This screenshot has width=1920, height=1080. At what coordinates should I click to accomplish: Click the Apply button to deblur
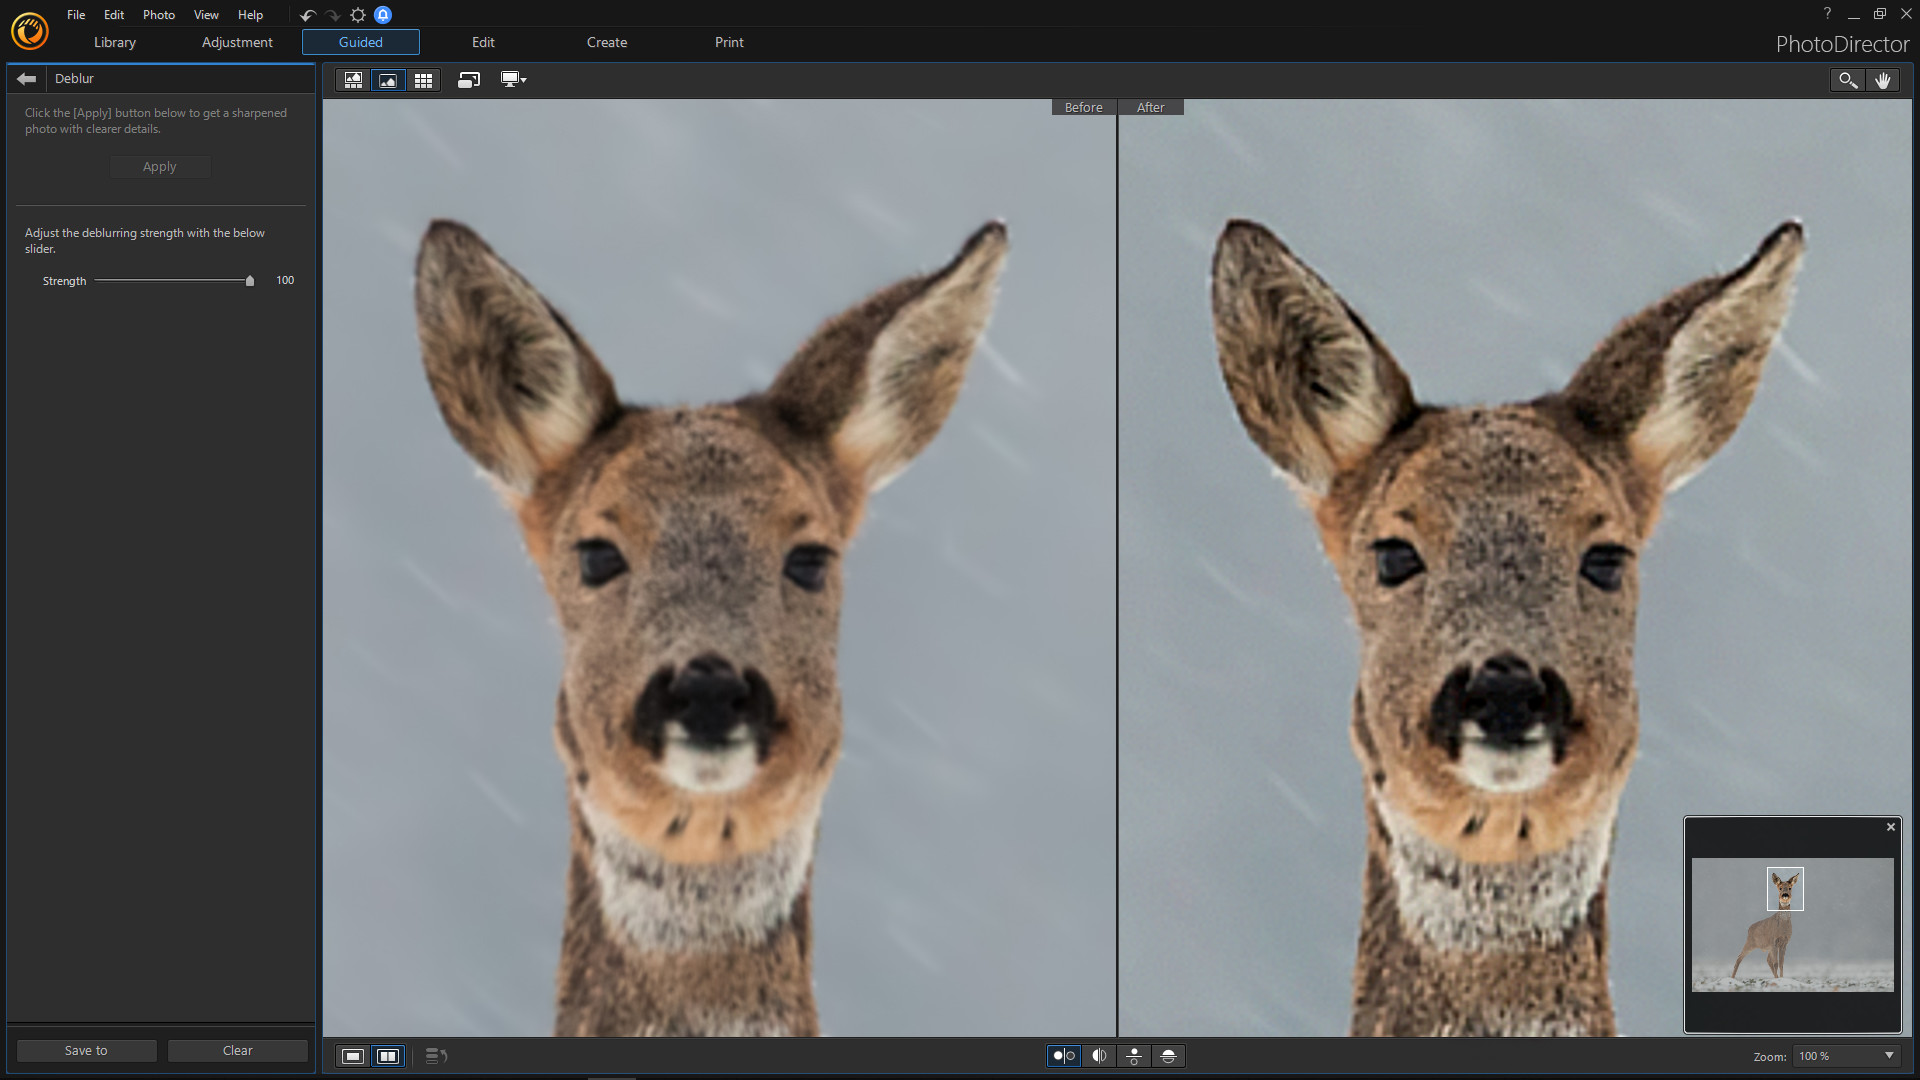coord(160,167)
